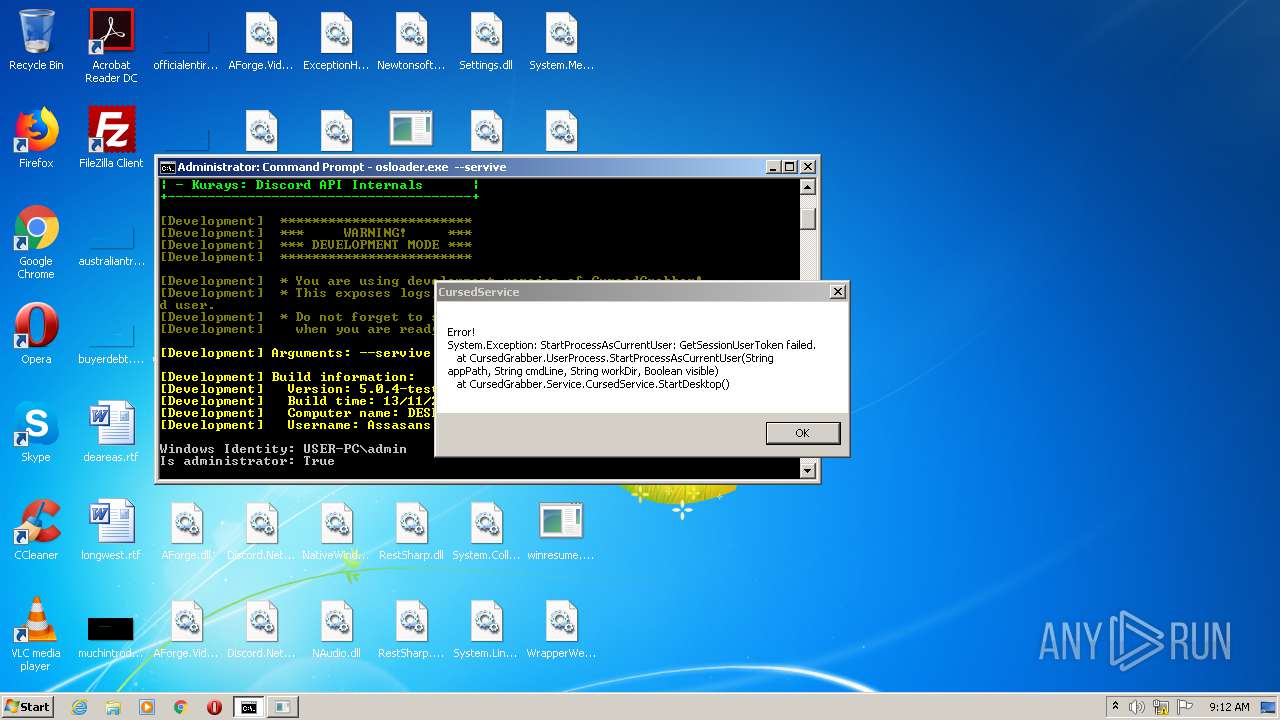Open the Firefox desktop shortcut
Viewport: 1280px width, 720px height.
(36, 138)
